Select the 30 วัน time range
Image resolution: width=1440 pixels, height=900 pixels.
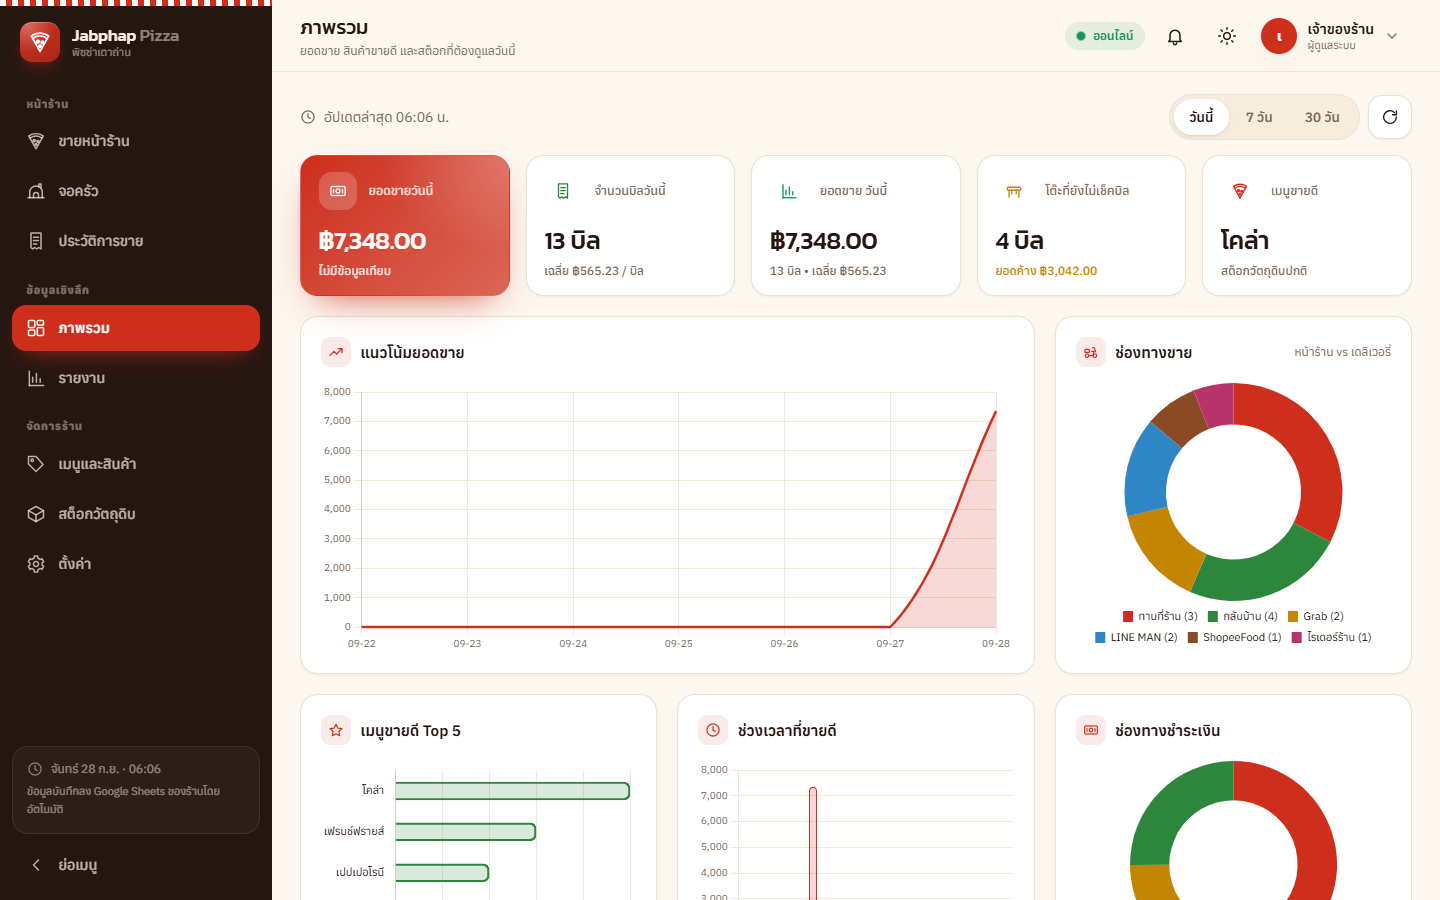click(1322, 117)
